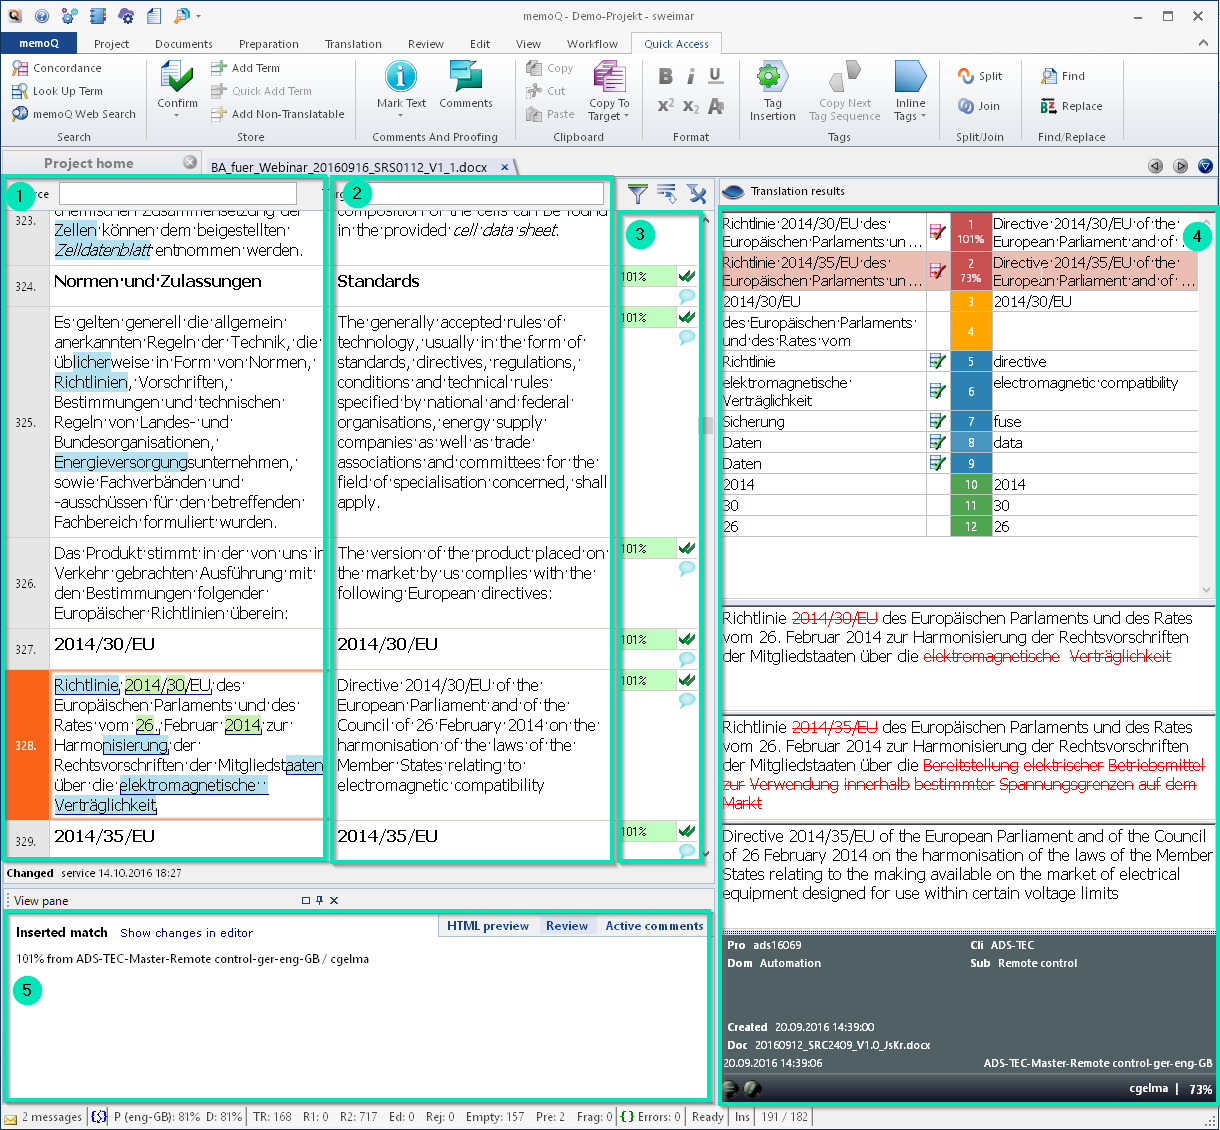Click the cloud settings icon in the title bar
The height and width of the screenshot is (1130, 1220).
(126, 16)
